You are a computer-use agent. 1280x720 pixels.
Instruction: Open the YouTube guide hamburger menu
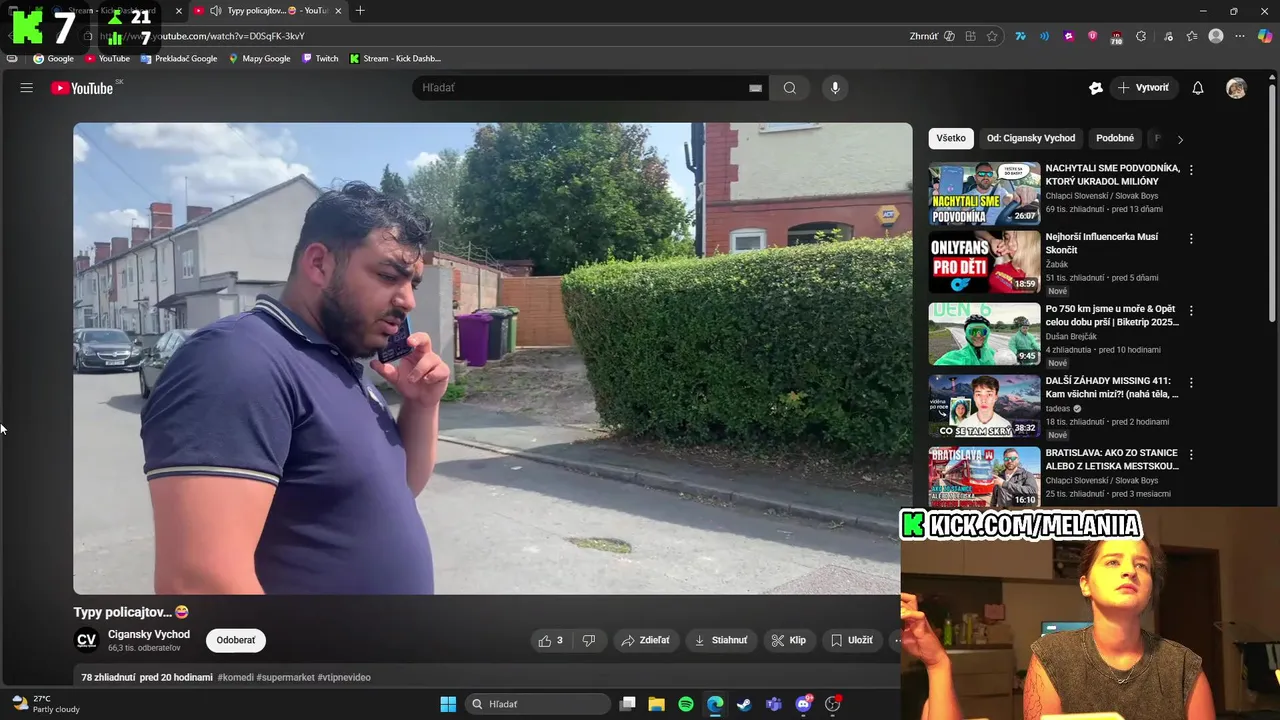27,88
